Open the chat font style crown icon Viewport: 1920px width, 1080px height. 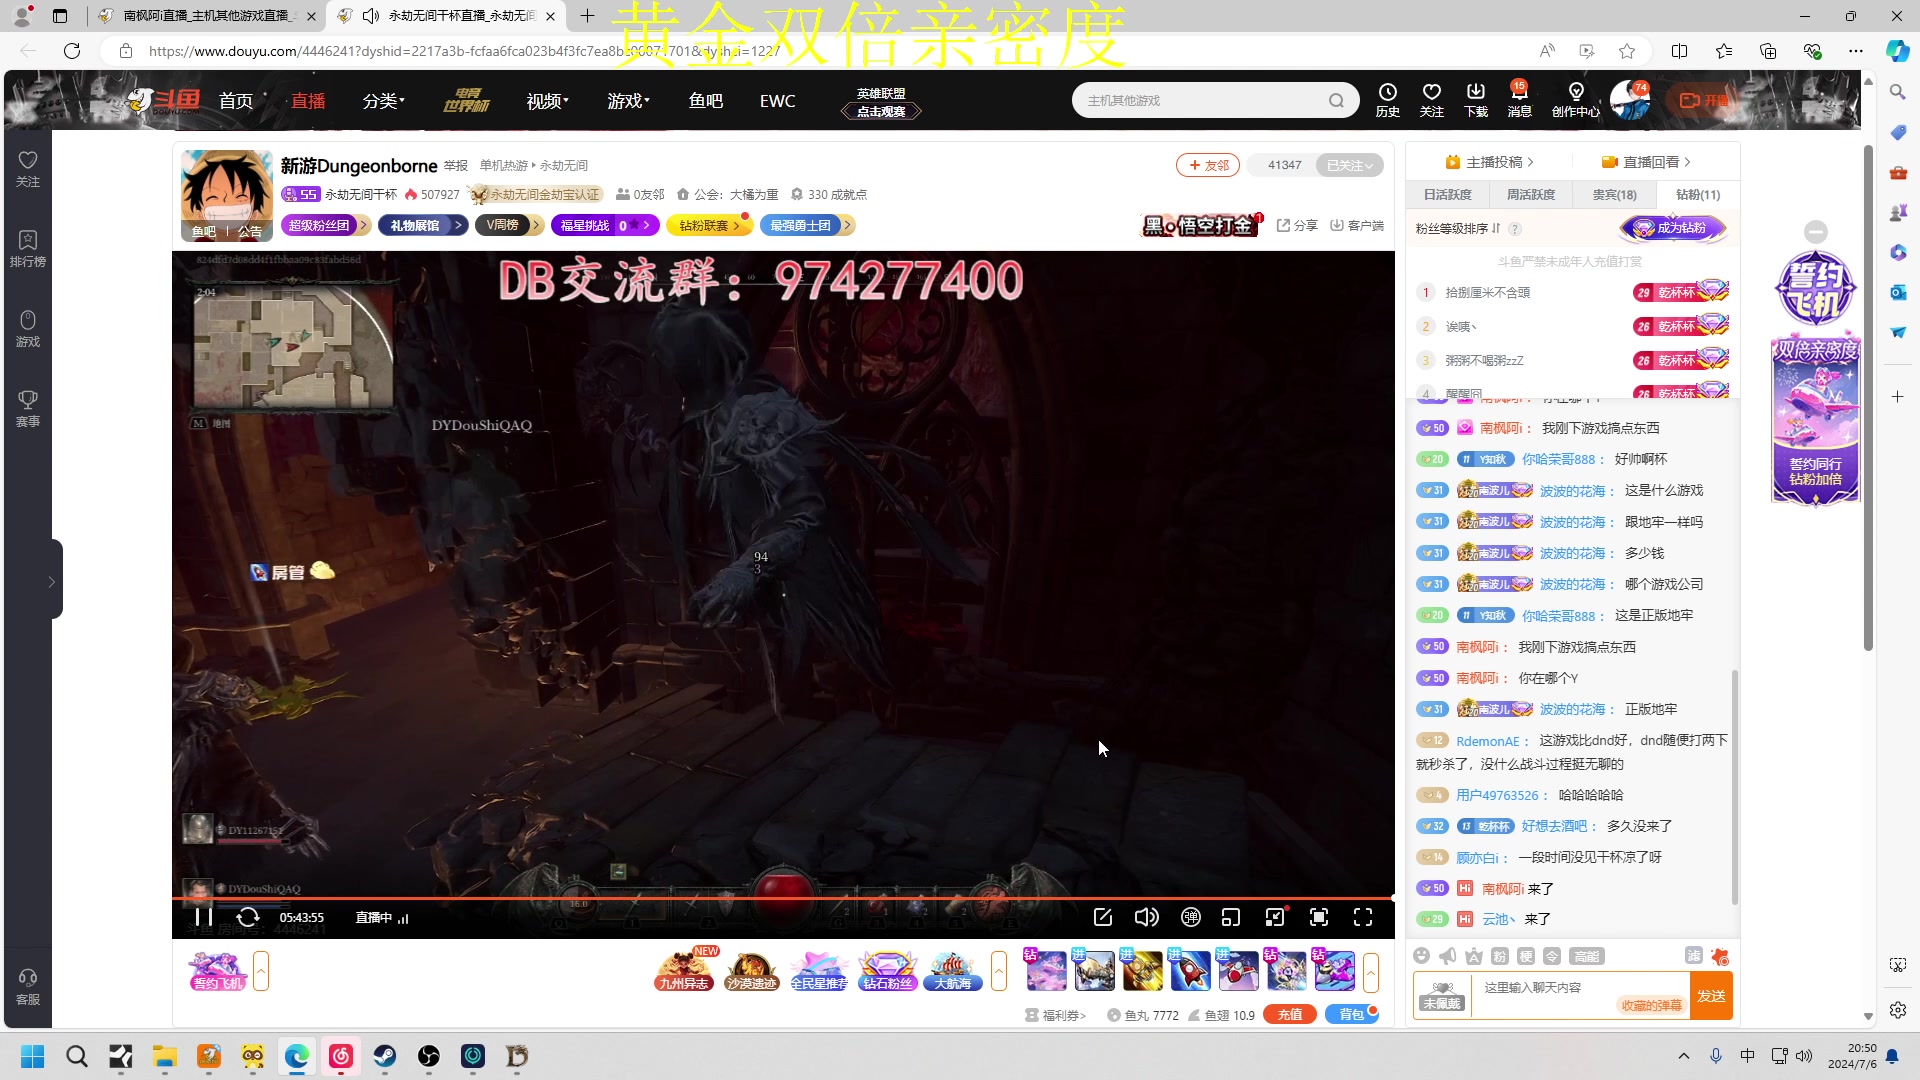(1474, 956)
